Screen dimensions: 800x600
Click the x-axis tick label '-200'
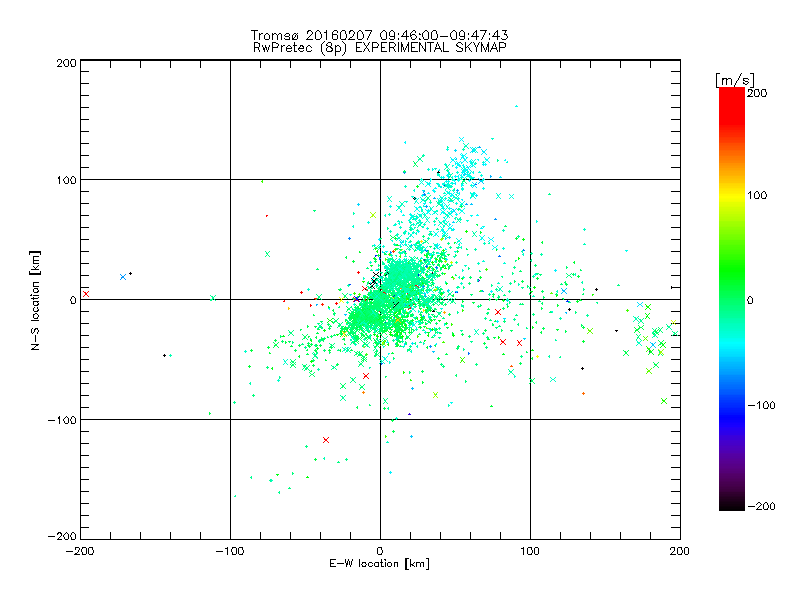(80, 551)
